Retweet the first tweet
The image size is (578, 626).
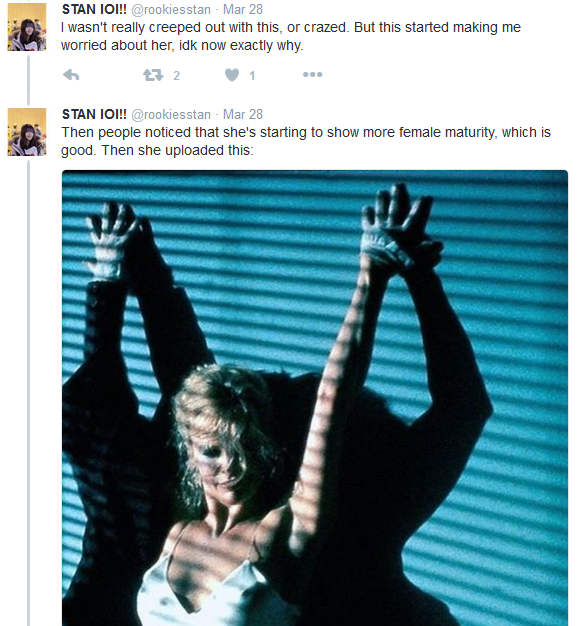pyautogui.click(x=153, y=75)
